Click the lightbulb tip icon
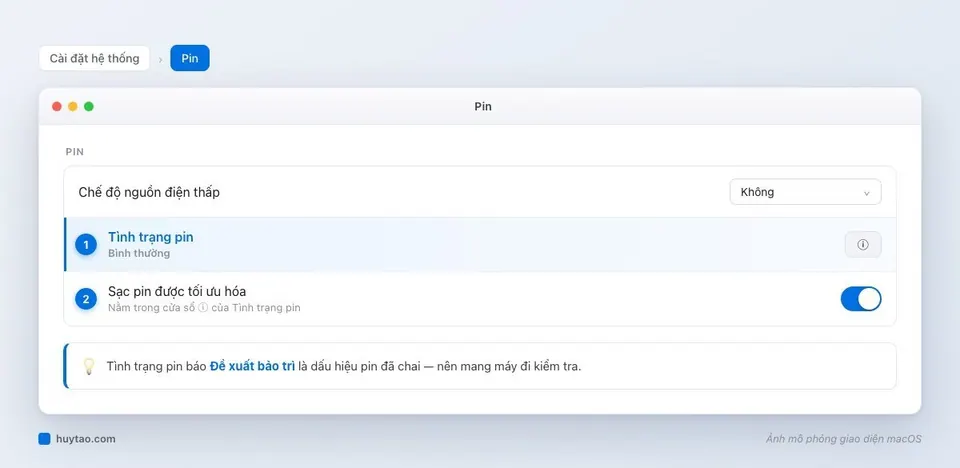 tap(89, 366)
